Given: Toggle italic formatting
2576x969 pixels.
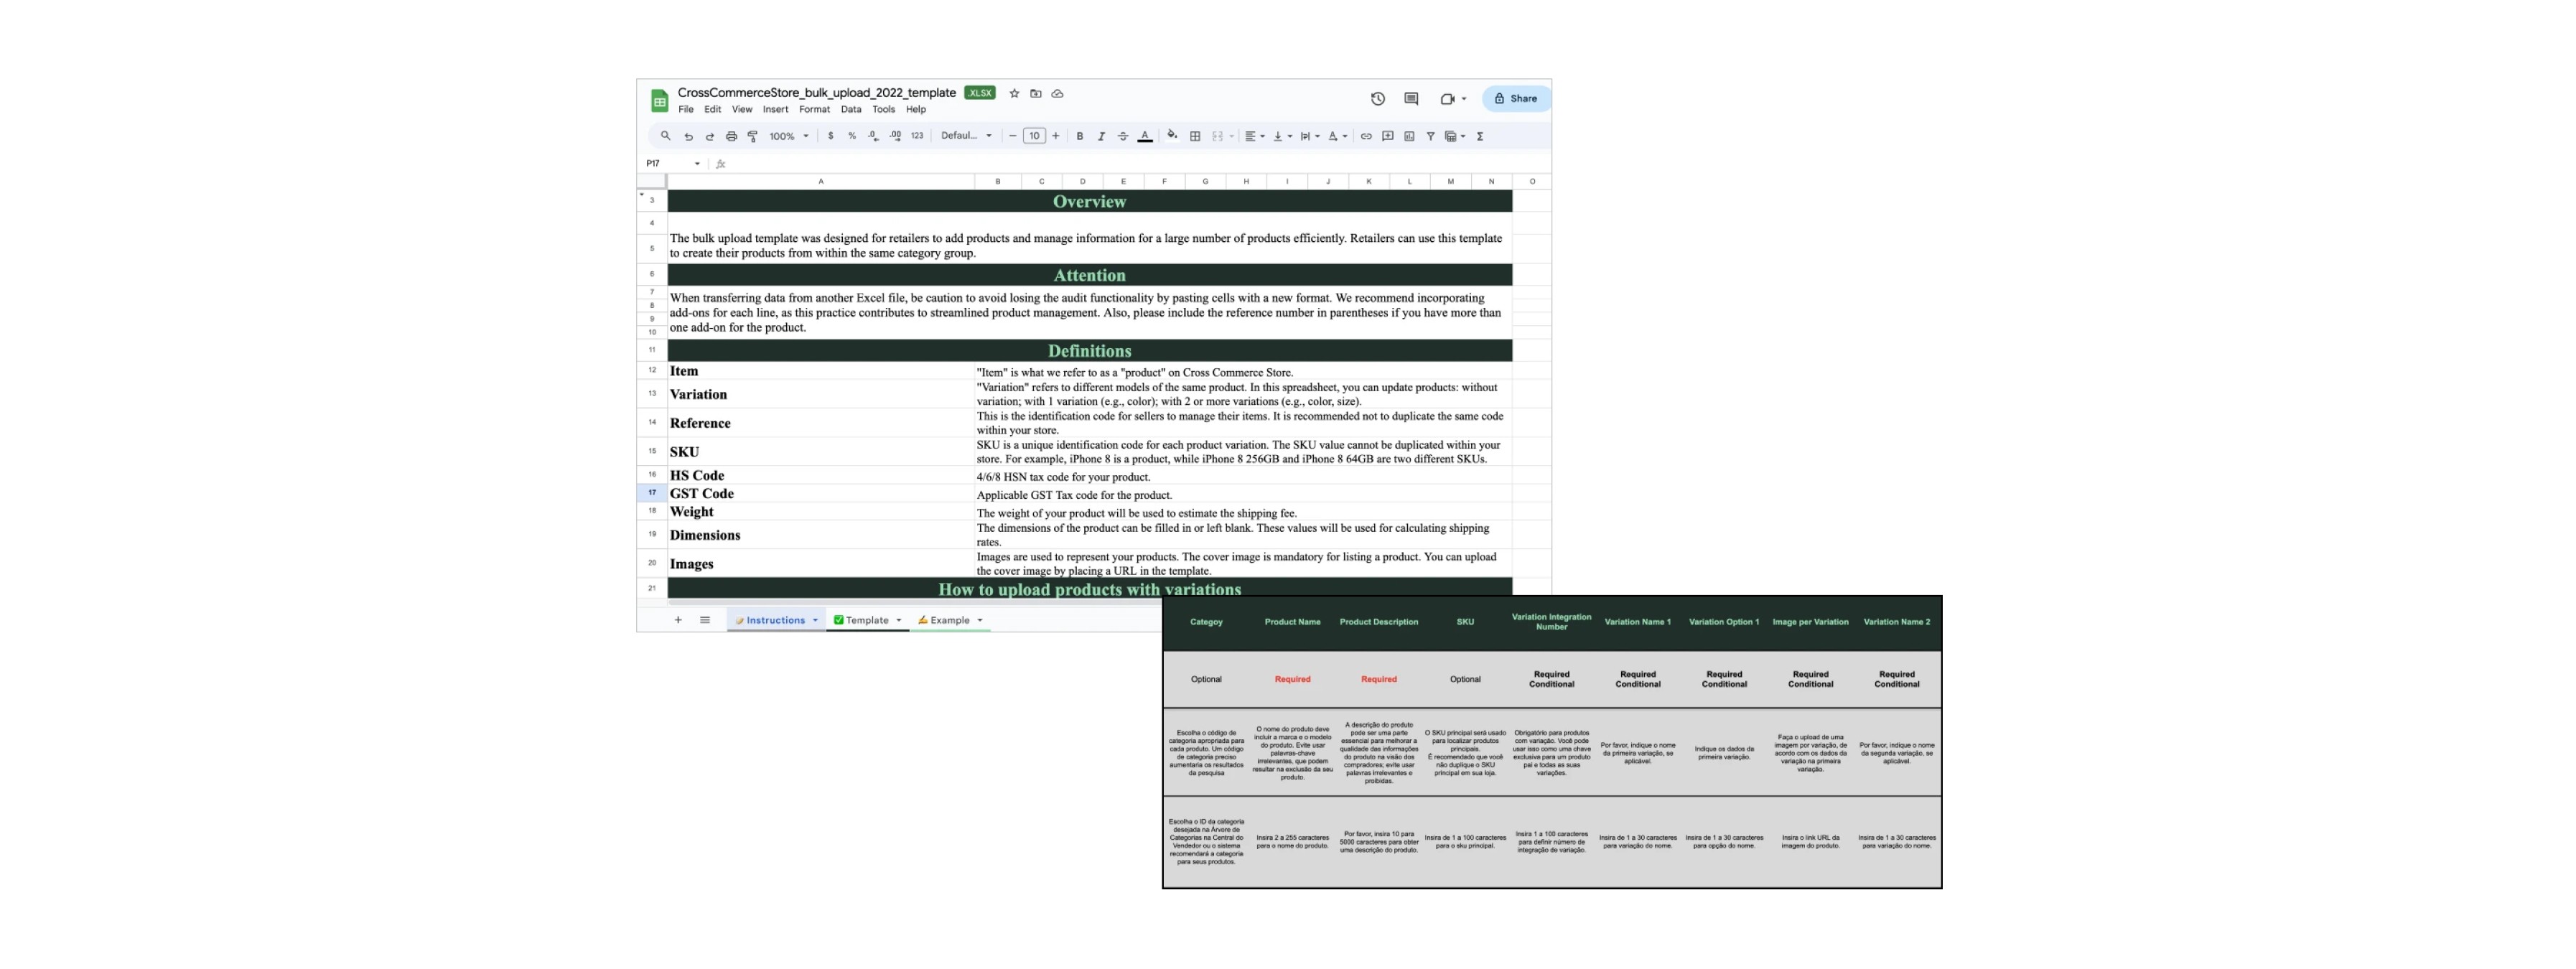Looking at the screenshot, I should click(1101, 136).
